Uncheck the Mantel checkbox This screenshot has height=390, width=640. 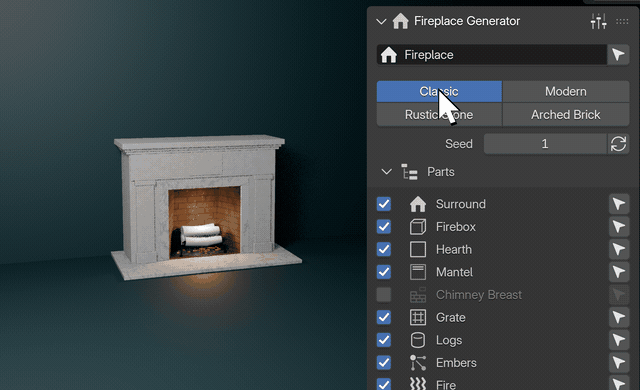pos(384,272)
